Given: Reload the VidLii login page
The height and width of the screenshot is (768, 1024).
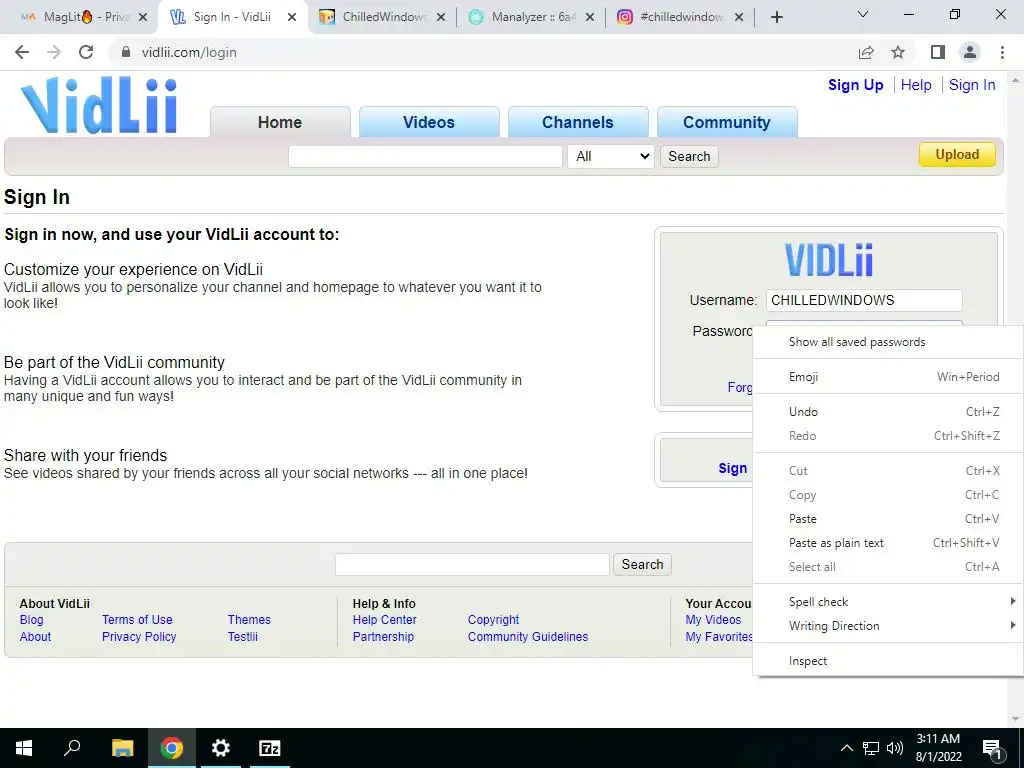Looking at the screenshot, I should tap(86, 52).
